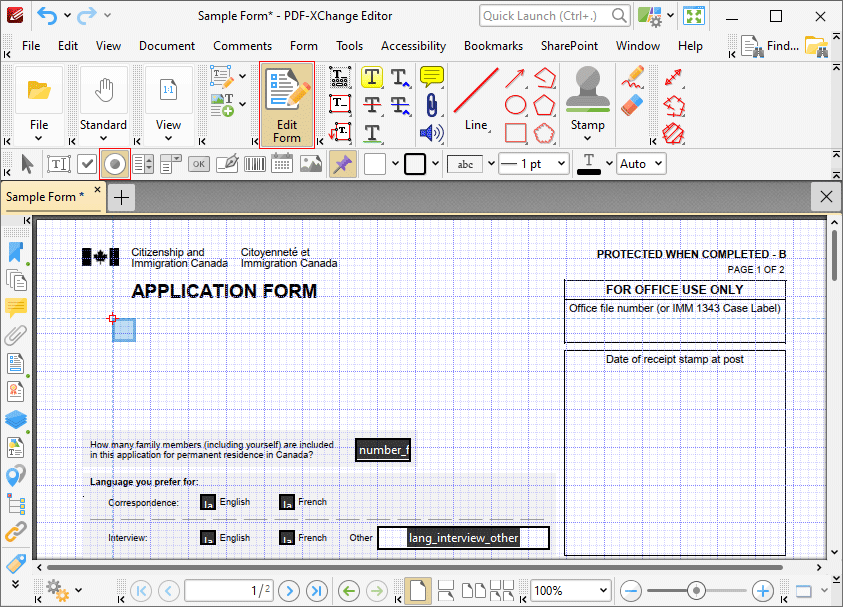Select the Eraser tool

click(632, 105)
